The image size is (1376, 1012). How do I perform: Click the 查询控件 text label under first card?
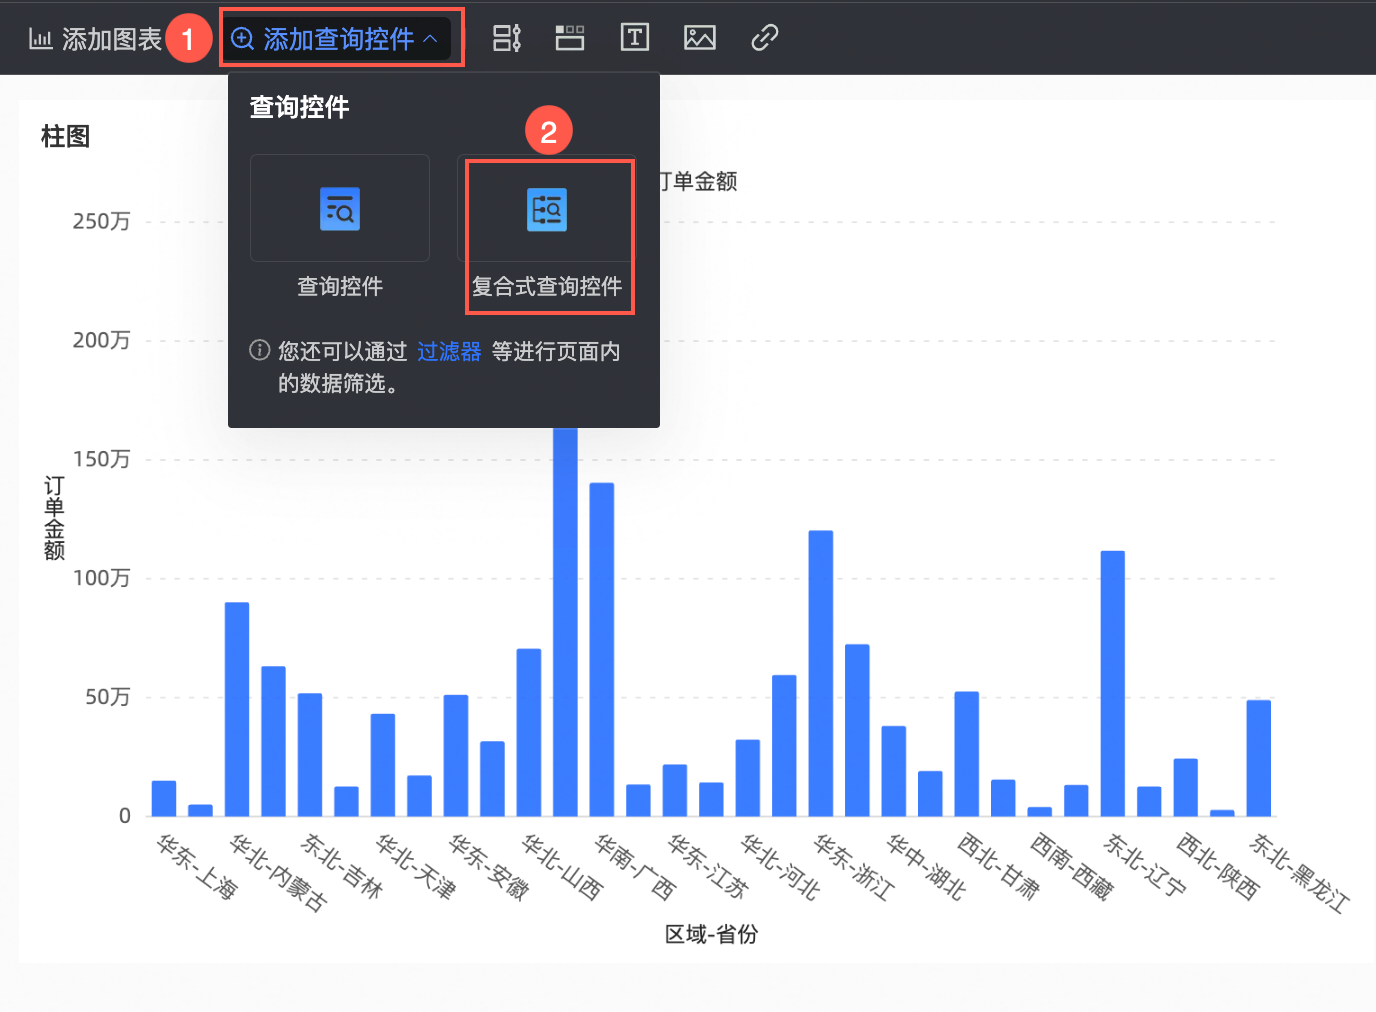pyautogui.click(x=340, y=286)
